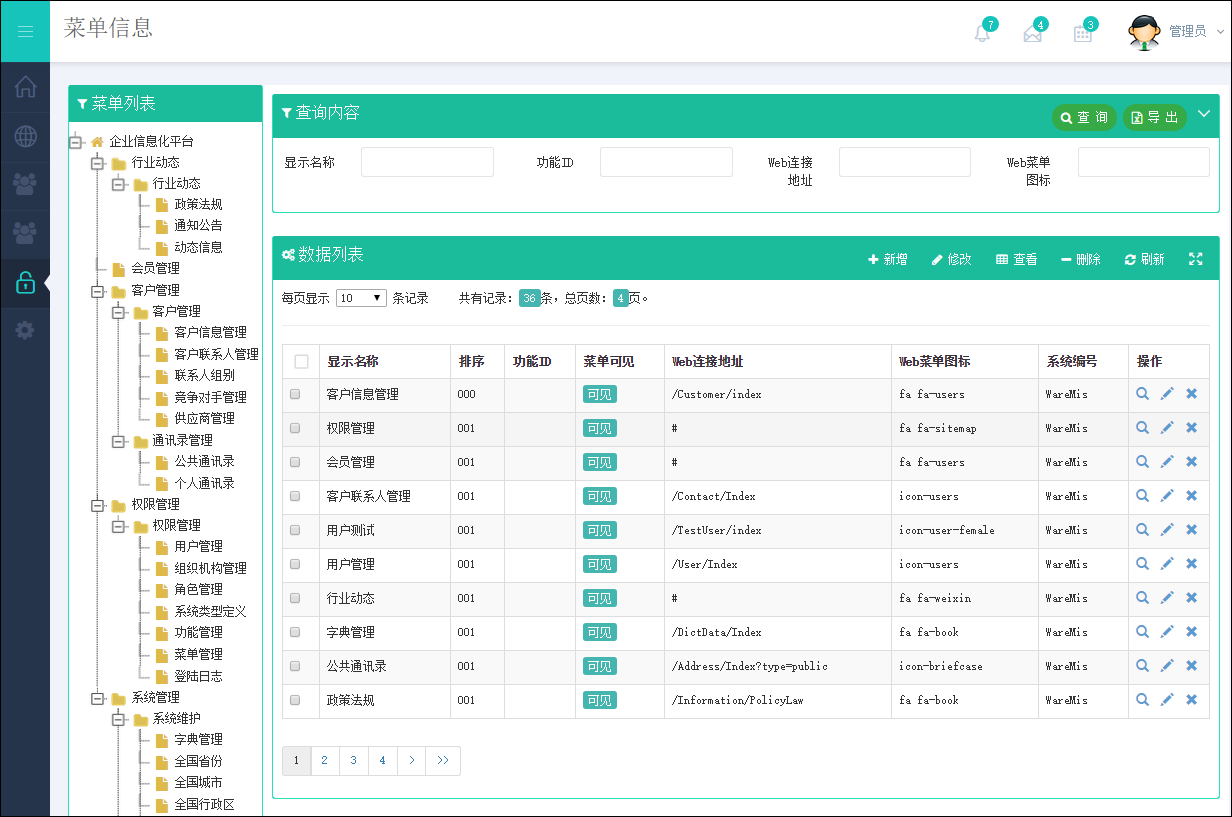
Task: Toggle the hamburger sidebar menu
Action: (x=26, y=32)
